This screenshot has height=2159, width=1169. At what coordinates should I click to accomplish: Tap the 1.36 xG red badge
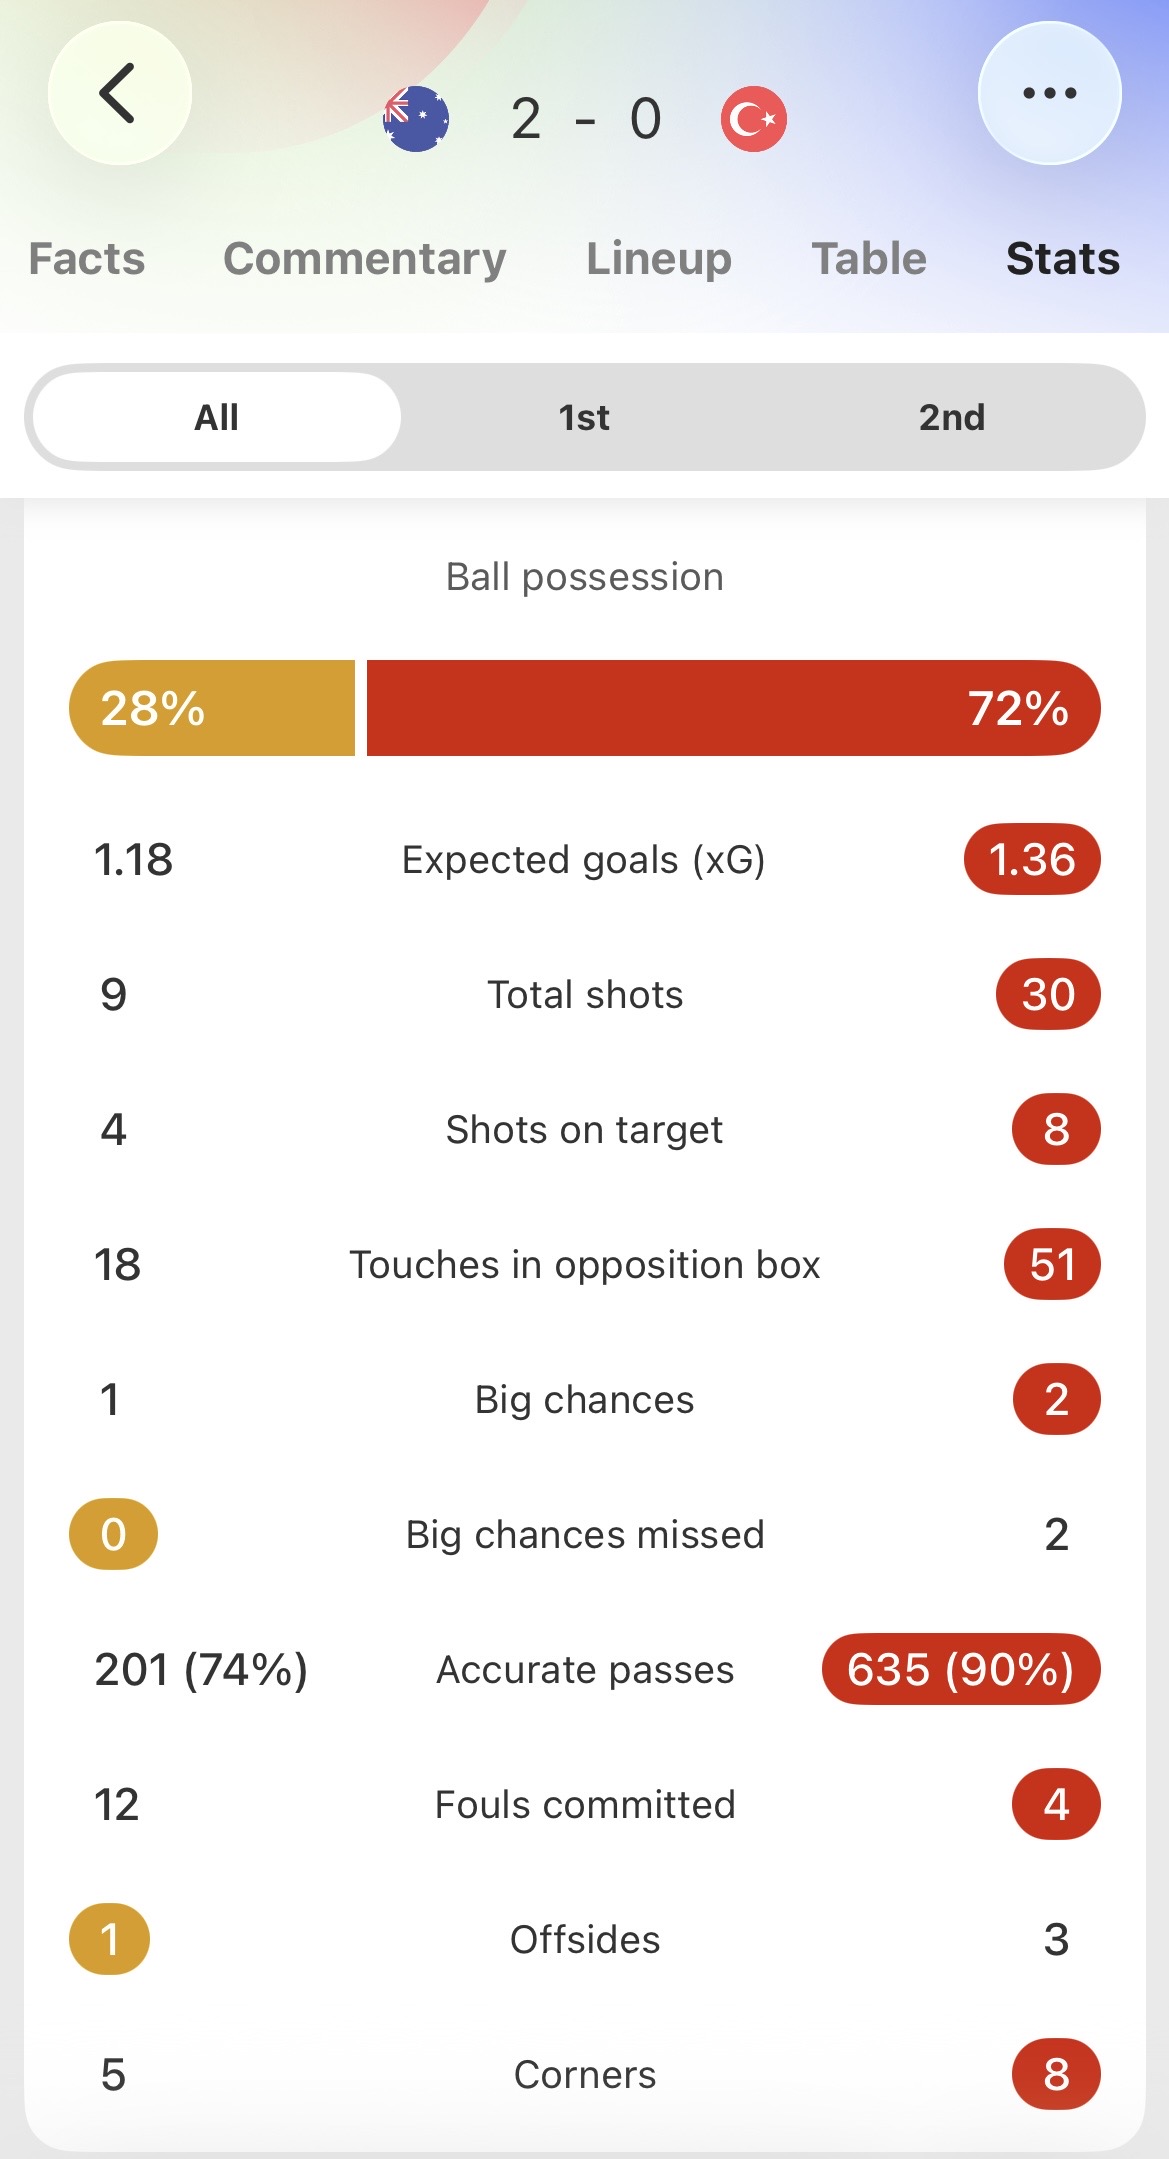coord(1032,859)
